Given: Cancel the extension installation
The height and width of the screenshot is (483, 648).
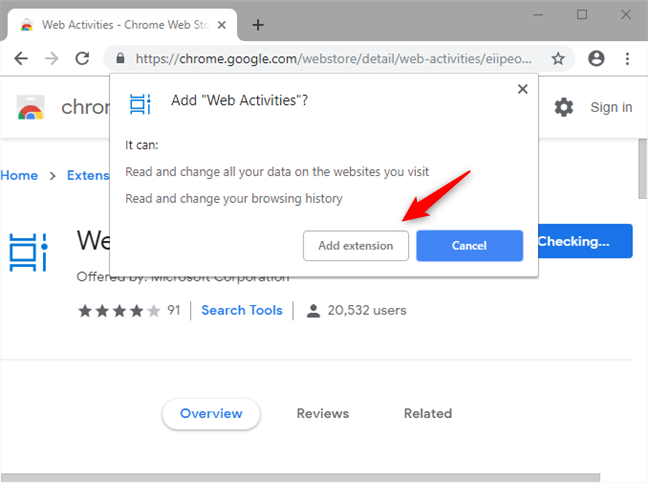Looking at the screenshot, I should (x=469, y=246).
